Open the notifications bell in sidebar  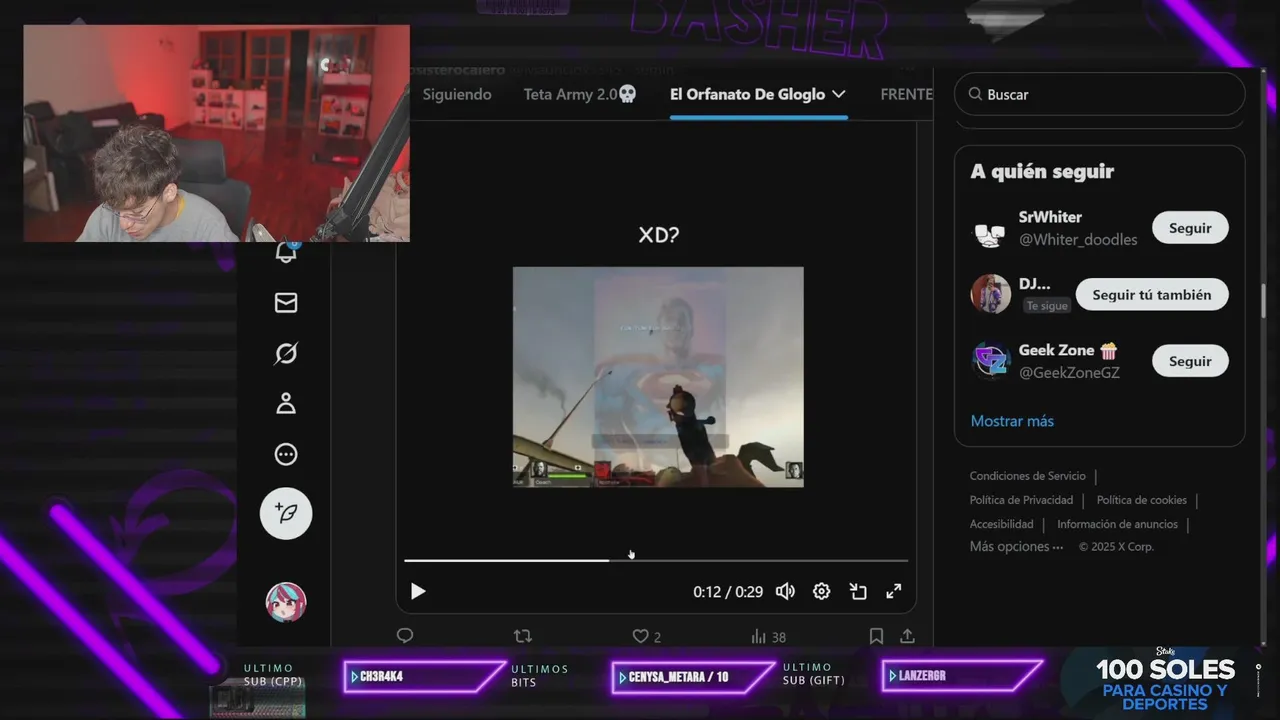(286, 252)
